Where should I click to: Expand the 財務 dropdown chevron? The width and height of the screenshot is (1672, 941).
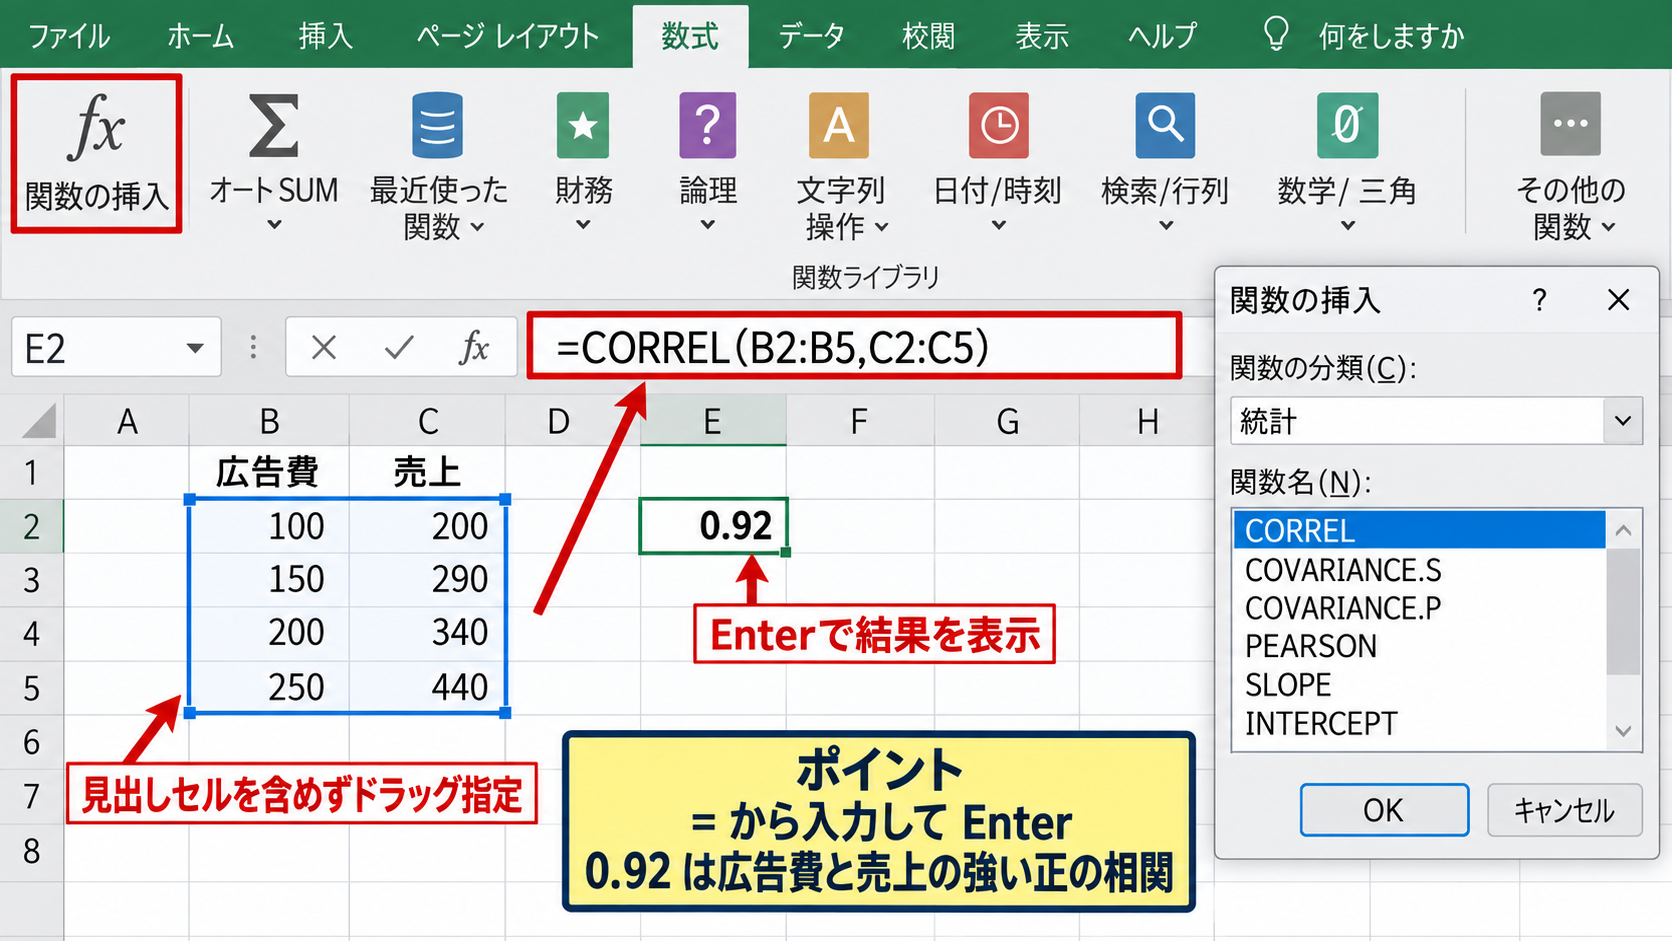(583, 226)
